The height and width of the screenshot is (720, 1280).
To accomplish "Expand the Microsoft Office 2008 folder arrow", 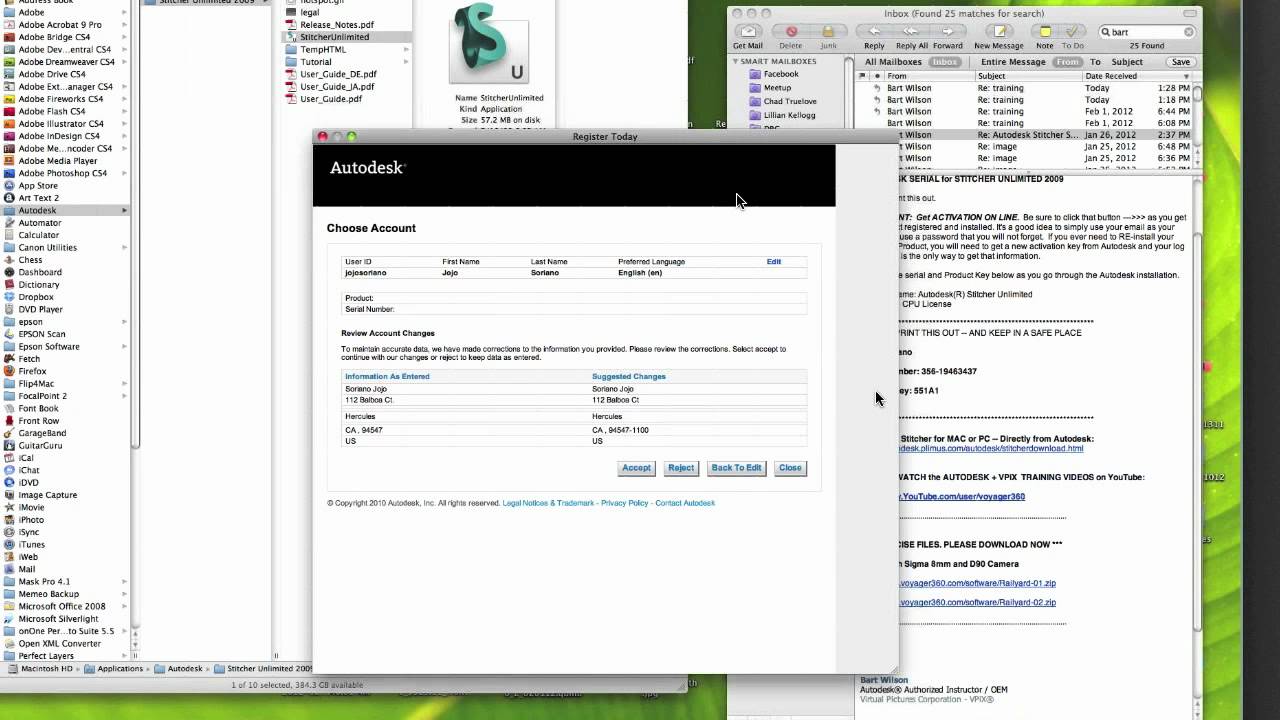I will click(125, 606).
